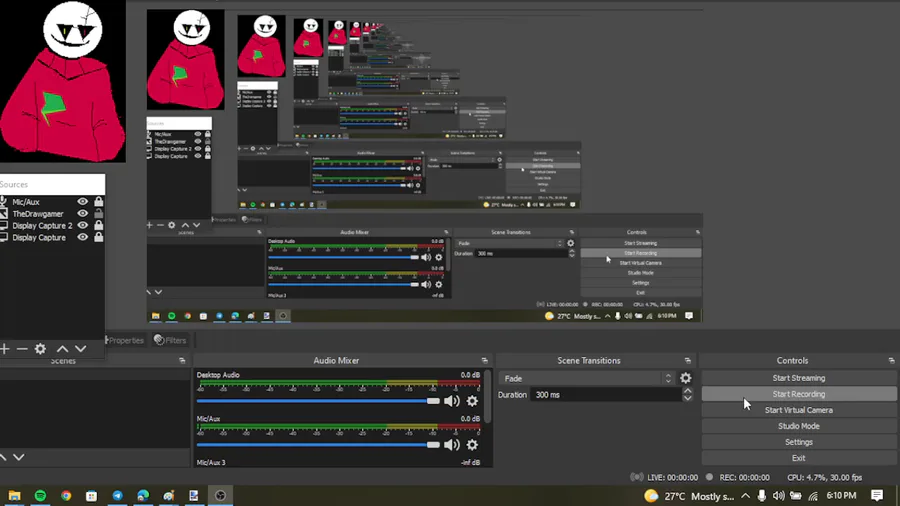Unlock the Display Capture source lock

[x=99, y=237]
